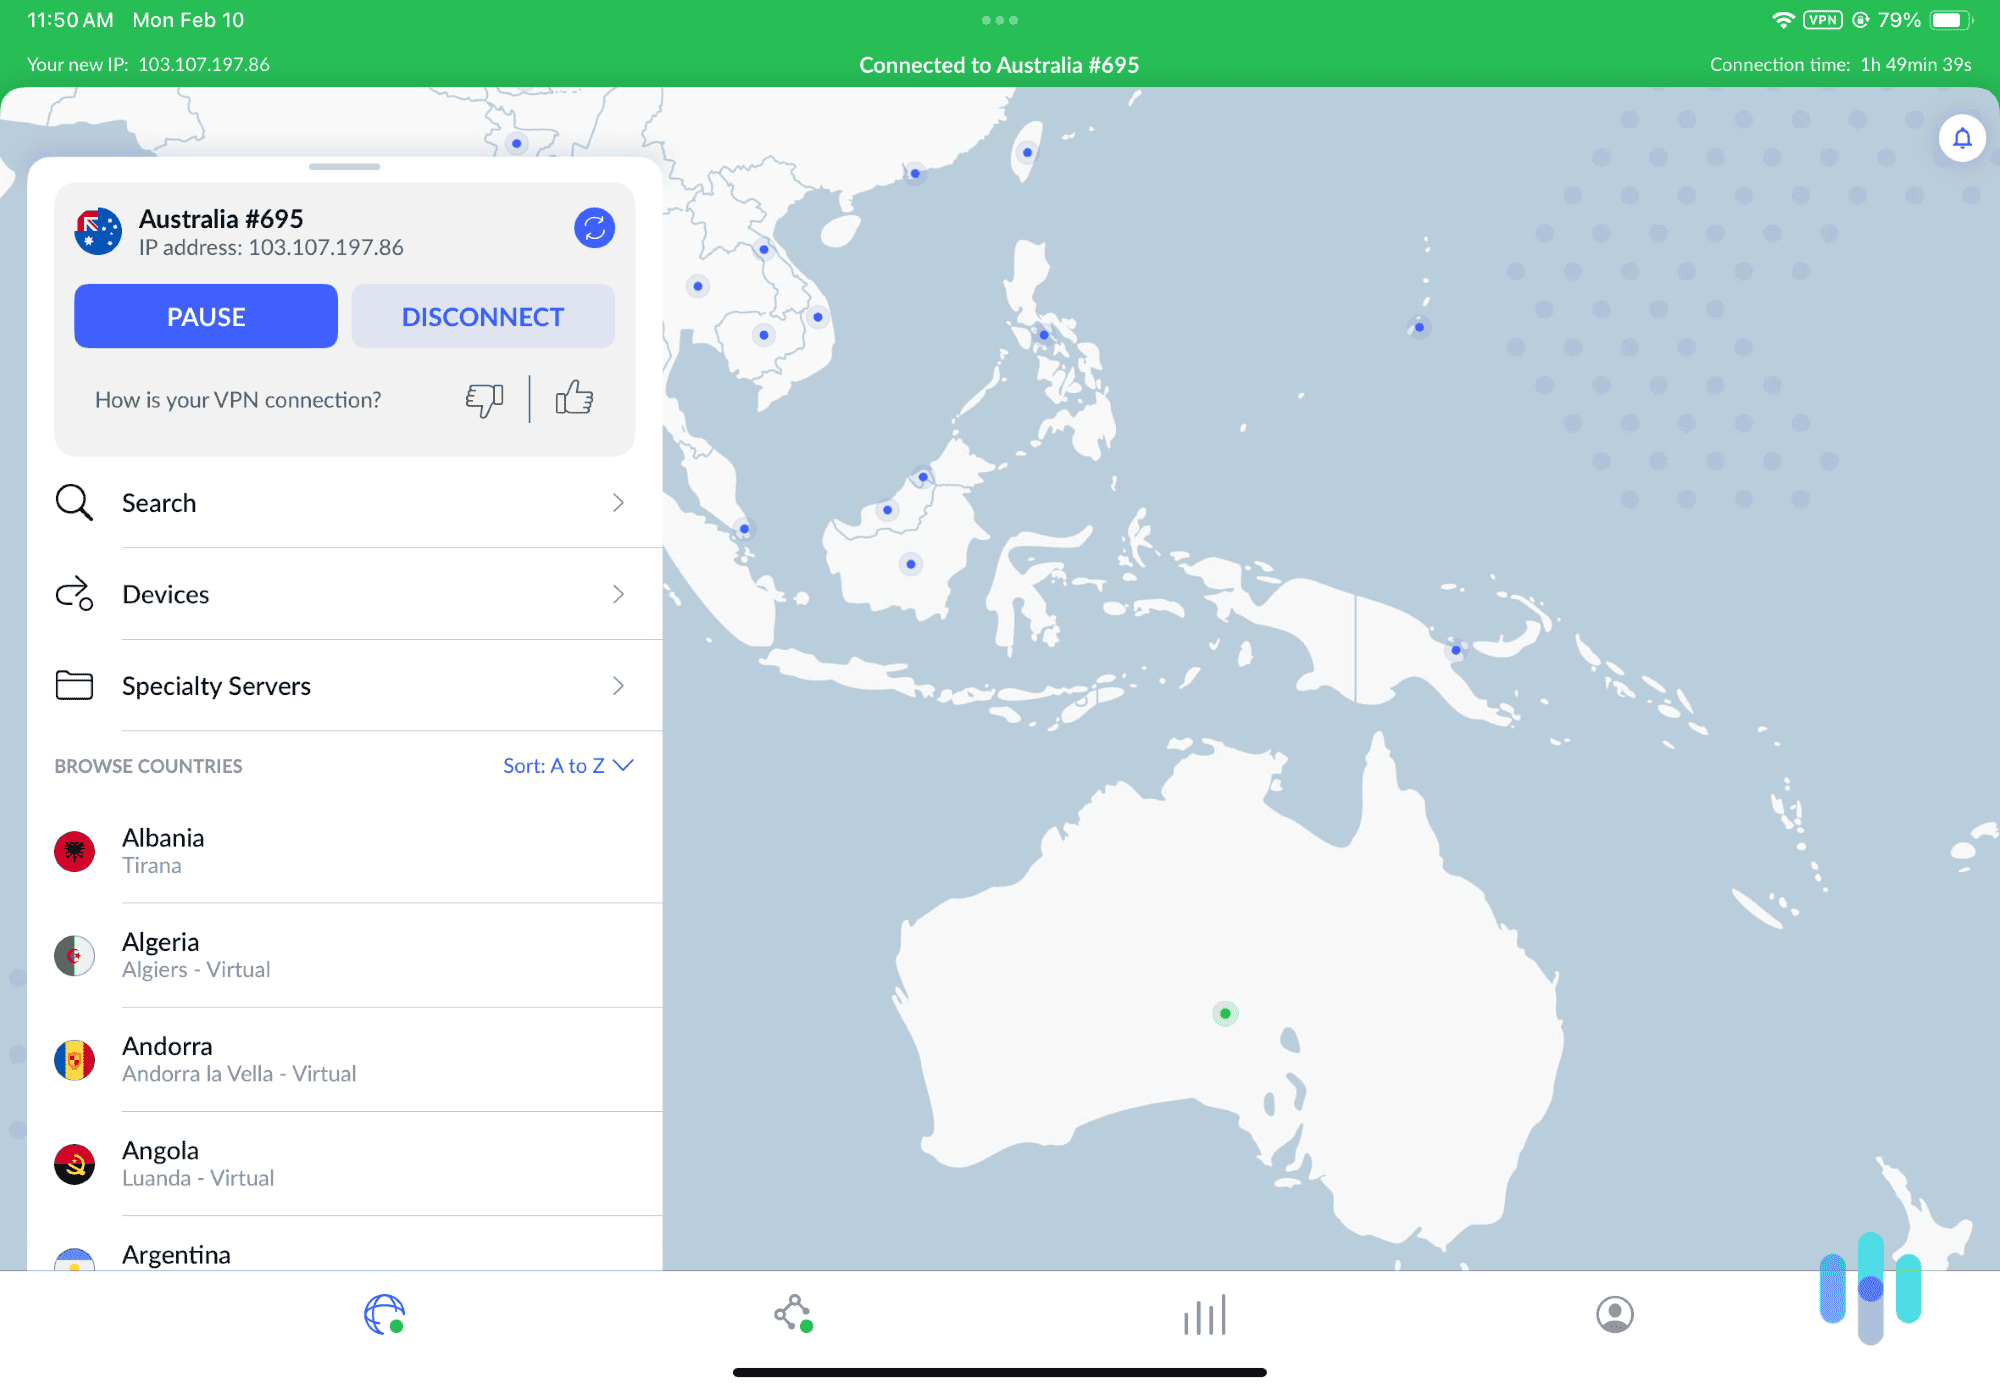Tap the Algeria flag icon
Viewport: 2000px width, 1390px height.
(x=74, y=955)
